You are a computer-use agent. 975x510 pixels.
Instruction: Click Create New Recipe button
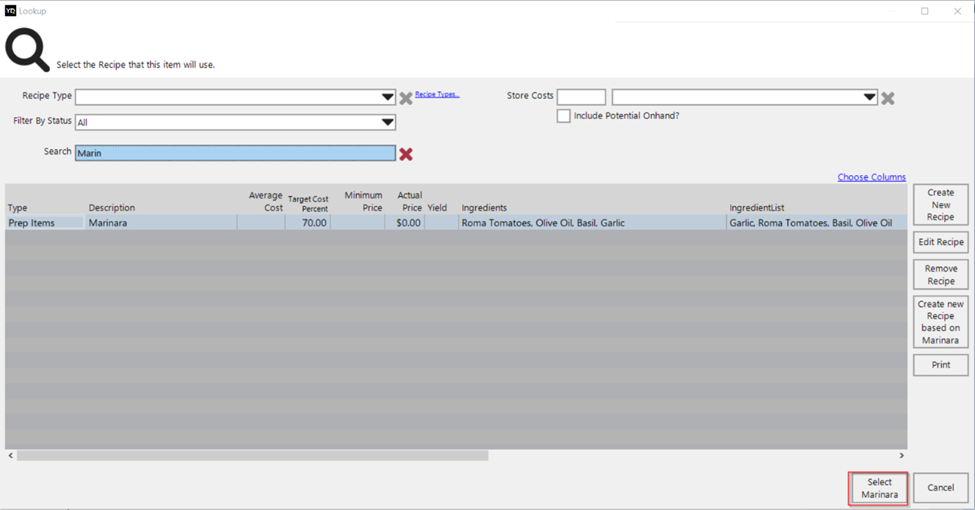(x=940, y=205)
